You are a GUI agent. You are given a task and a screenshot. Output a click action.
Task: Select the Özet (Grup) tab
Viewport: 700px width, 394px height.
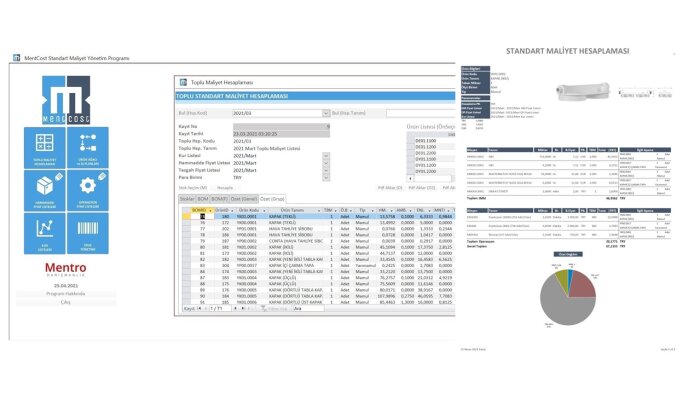(x=272, y=199)
